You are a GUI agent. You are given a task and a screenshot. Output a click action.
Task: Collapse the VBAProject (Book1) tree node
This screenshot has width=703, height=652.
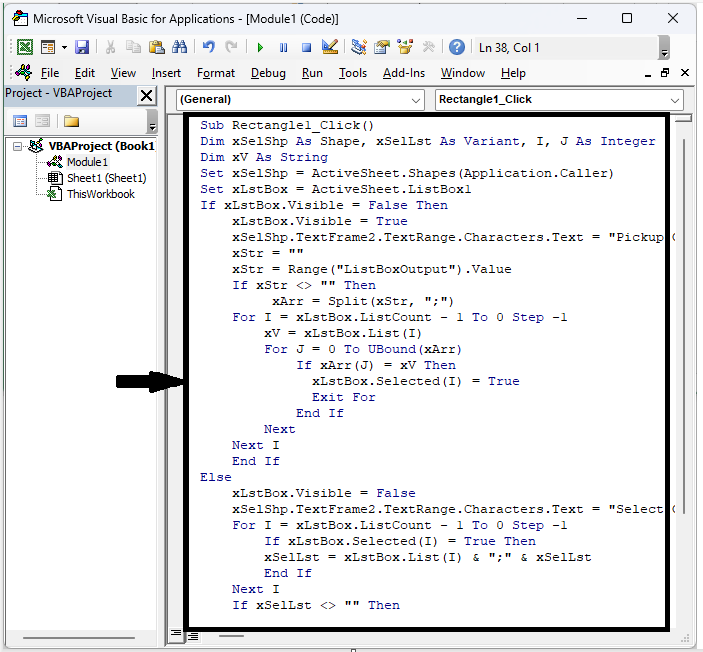tap(19, 146)
